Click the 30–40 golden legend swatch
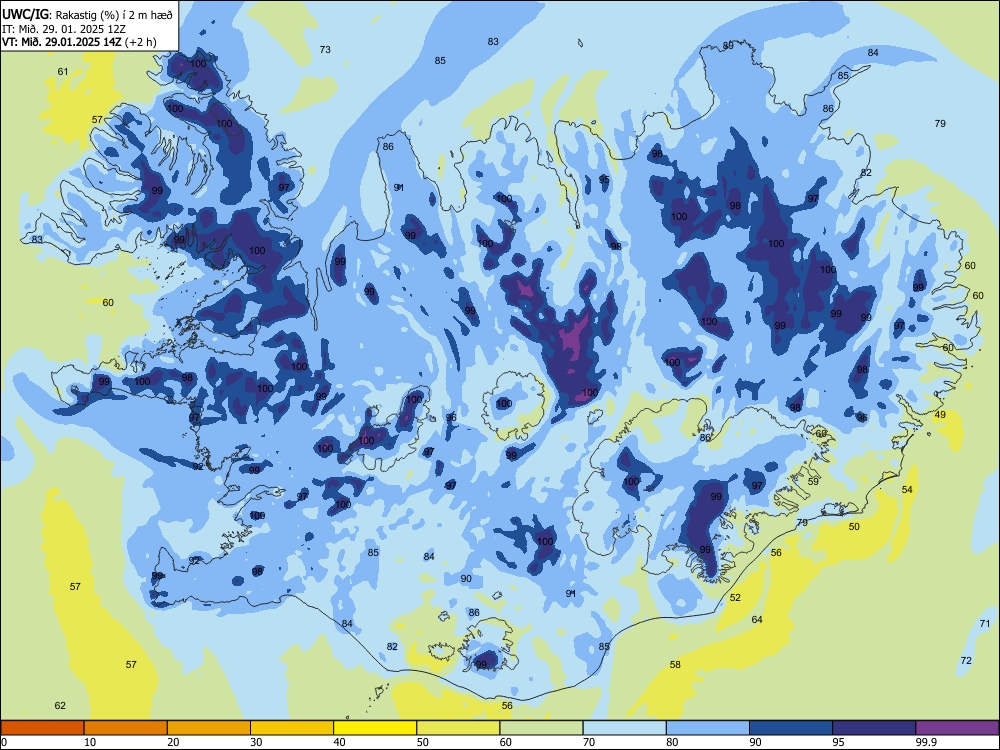This screenshot has height=750, width=1000. click(292, 728)
